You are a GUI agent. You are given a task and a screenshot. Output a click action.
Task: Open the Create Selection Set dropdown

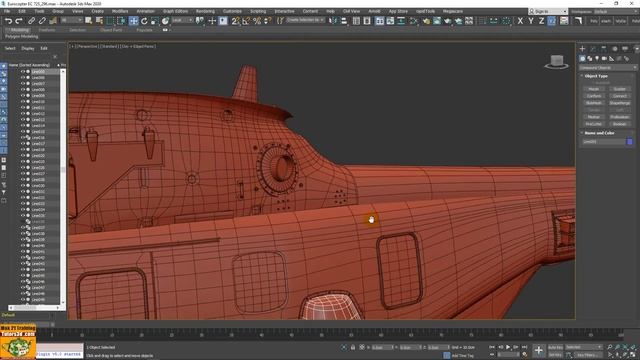305,20
